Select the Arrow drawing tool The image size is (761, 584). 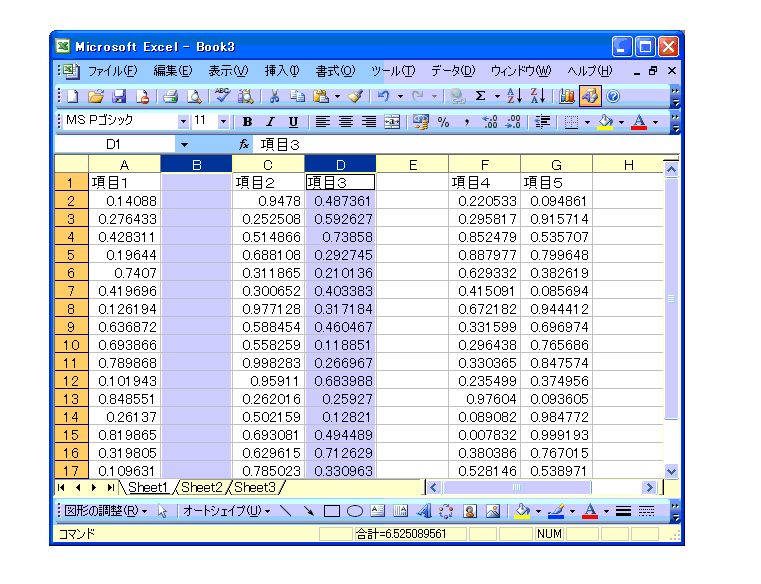coord(308,511)
